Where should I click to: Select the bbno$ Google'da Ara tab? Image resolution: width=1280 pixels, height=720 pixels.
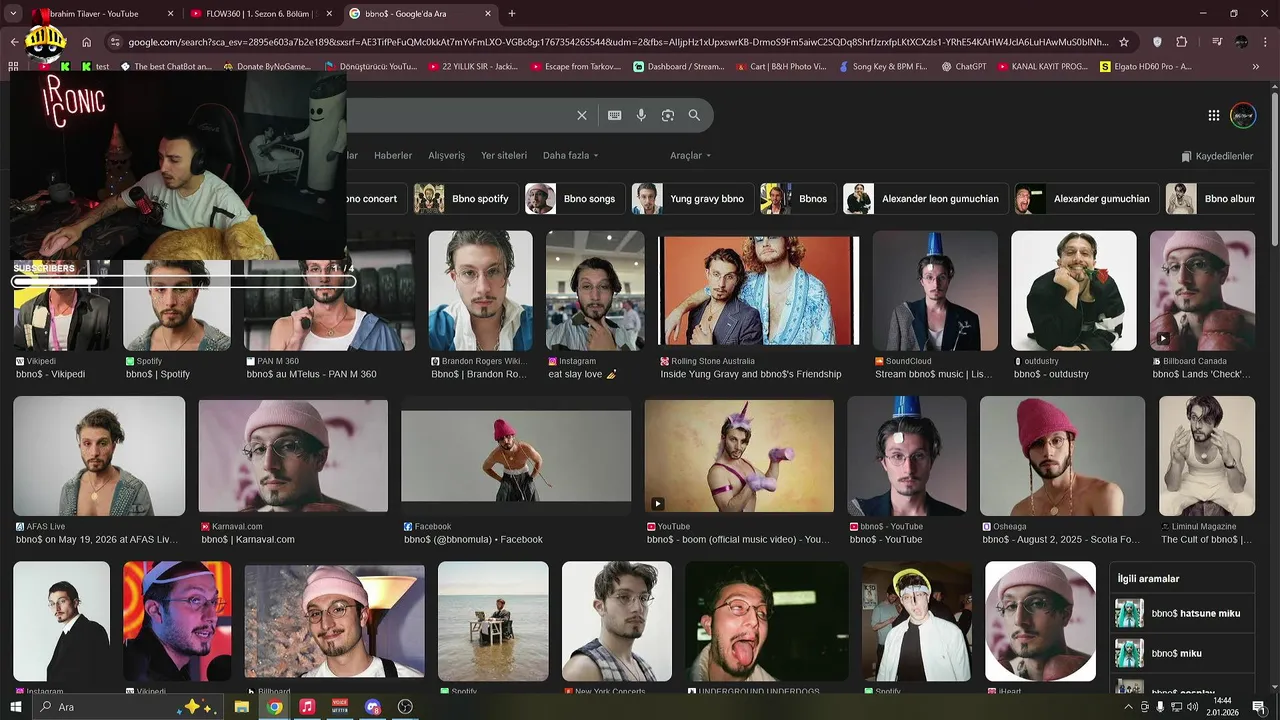pos(420,14)
